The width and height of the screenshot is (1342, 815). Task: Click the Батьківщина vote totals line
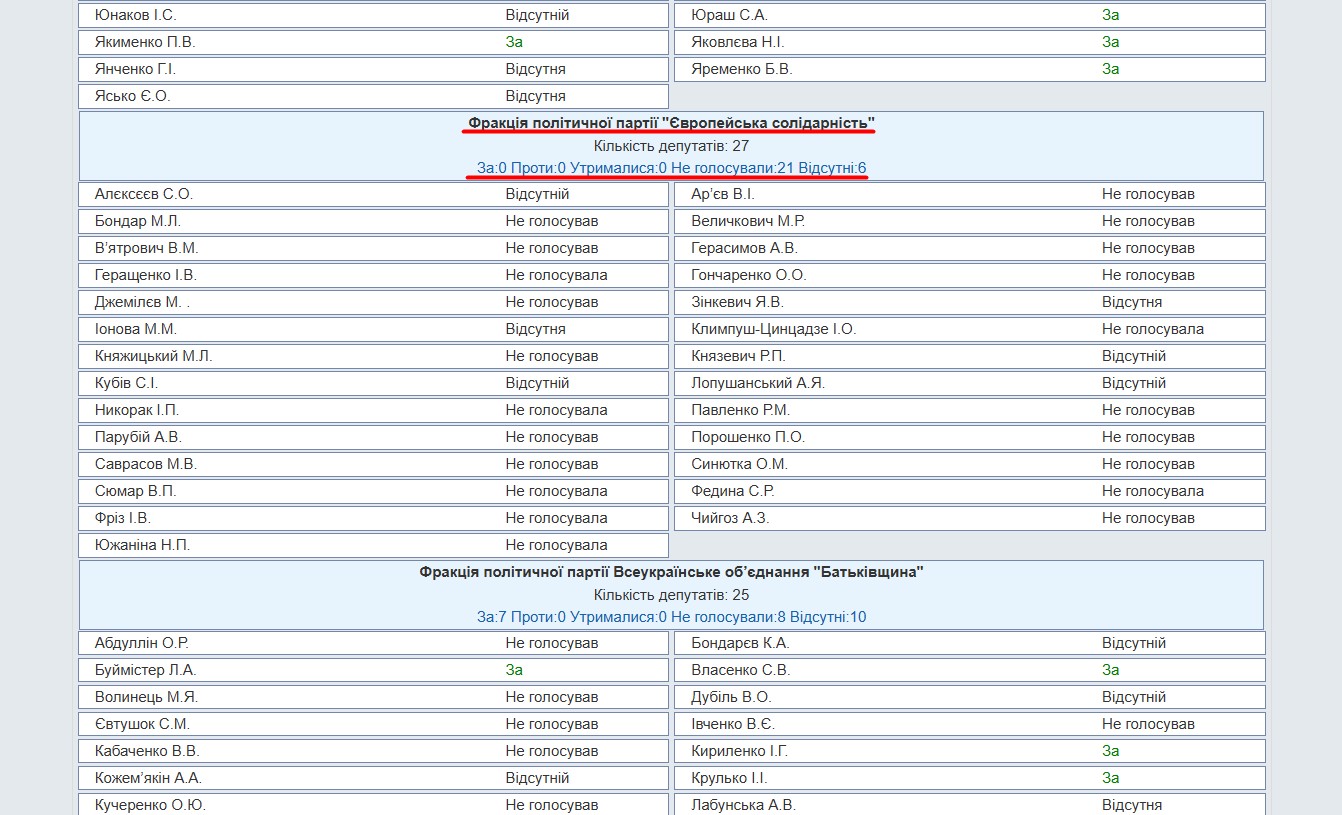click(671, 617)
